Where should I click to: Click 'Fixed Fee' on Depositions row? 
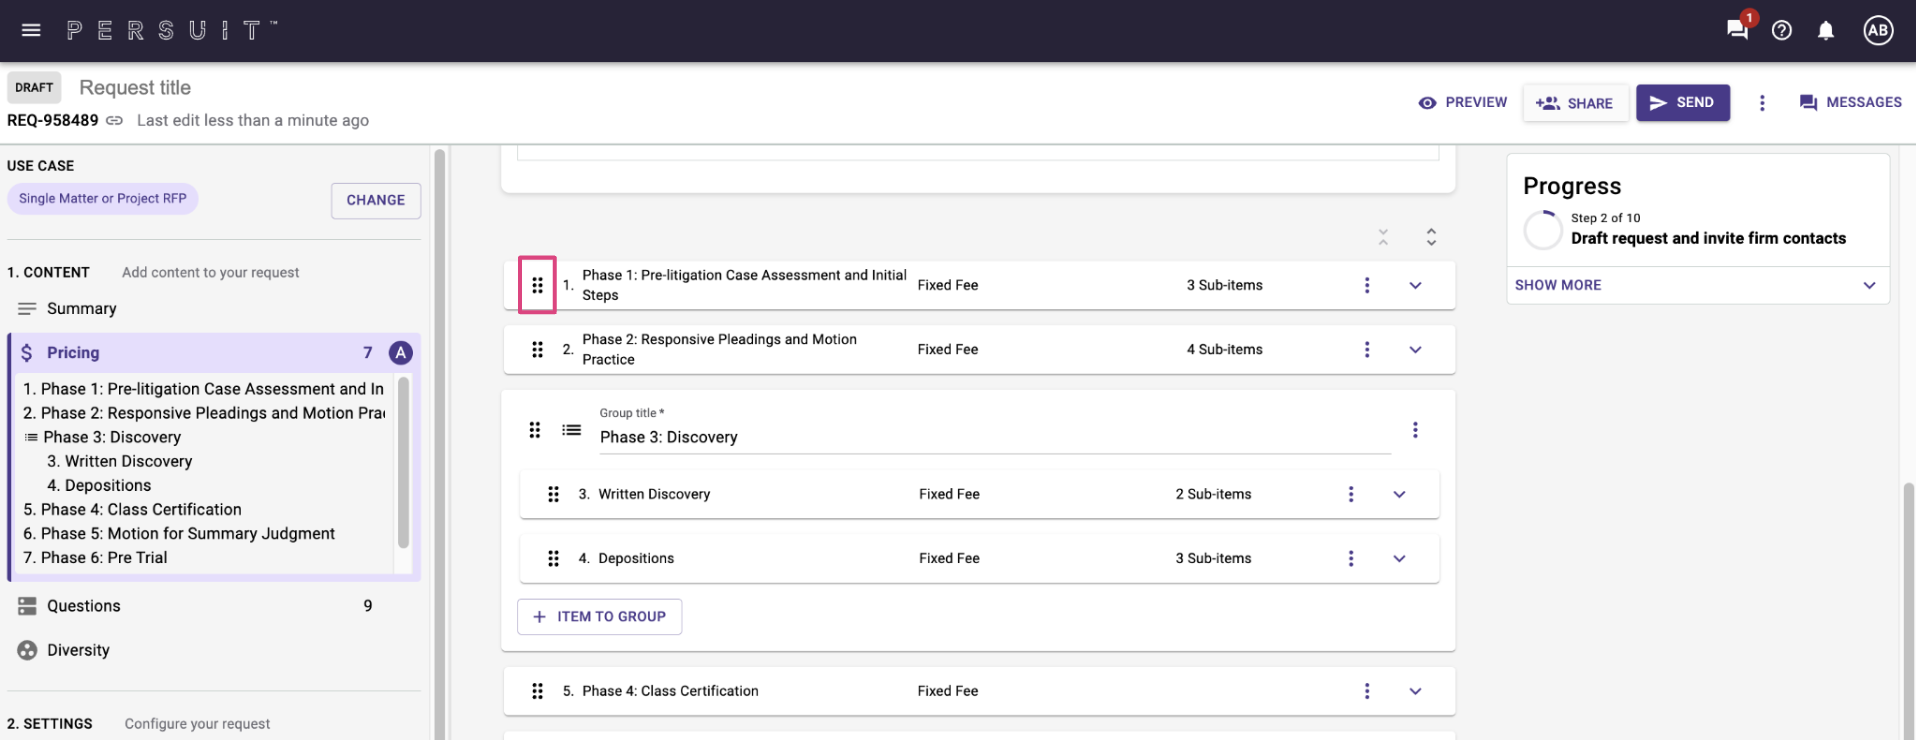pos(949,558)
